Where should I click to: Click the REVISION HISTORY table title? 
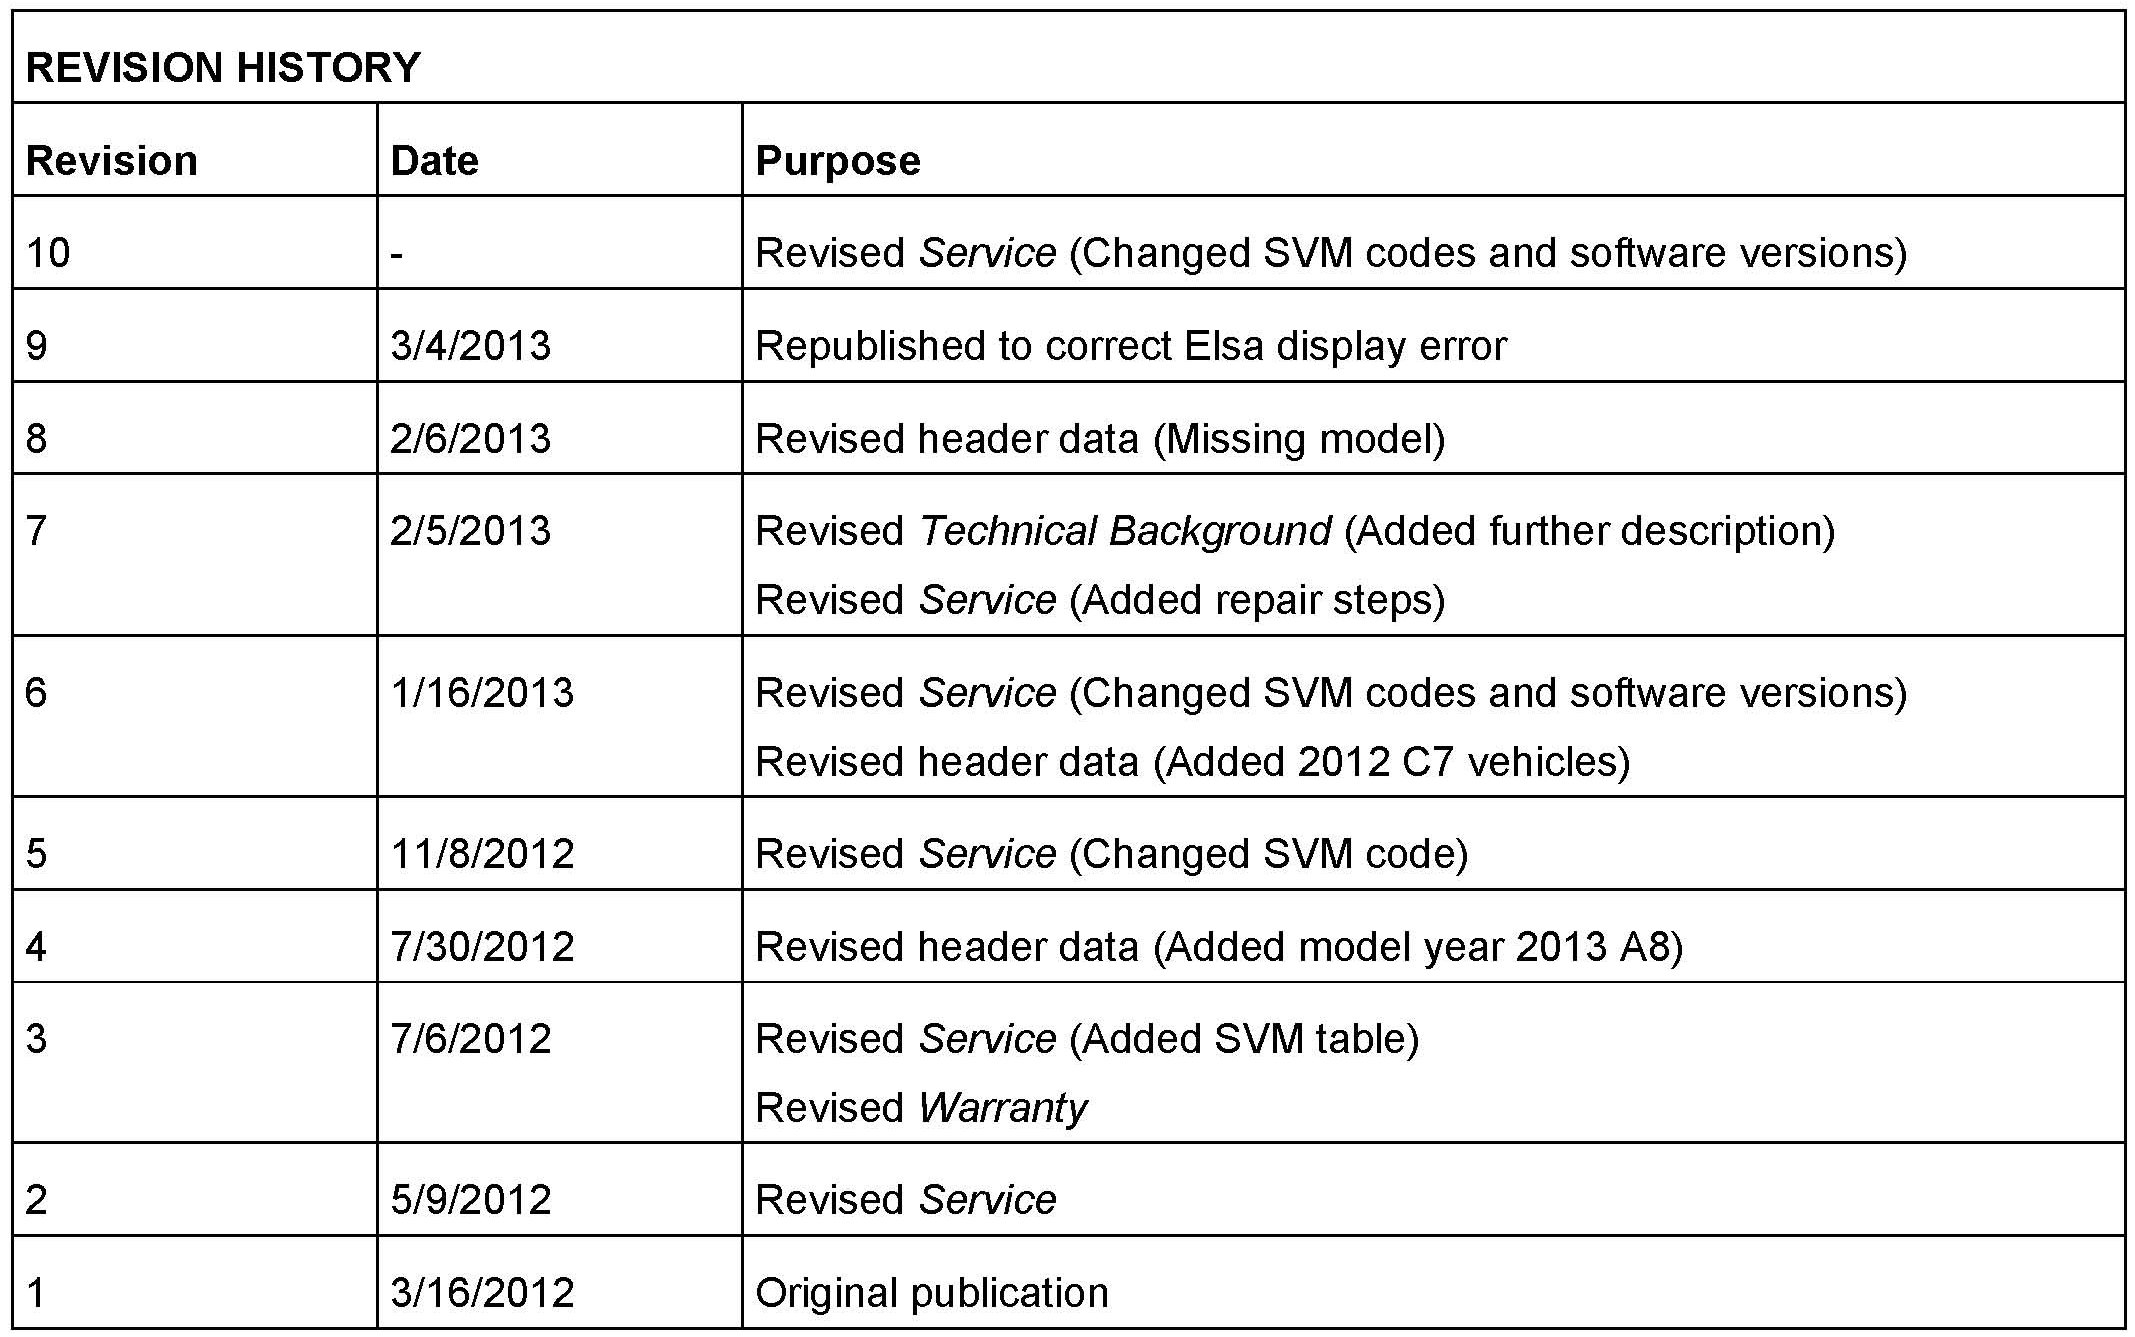(223, 68)
